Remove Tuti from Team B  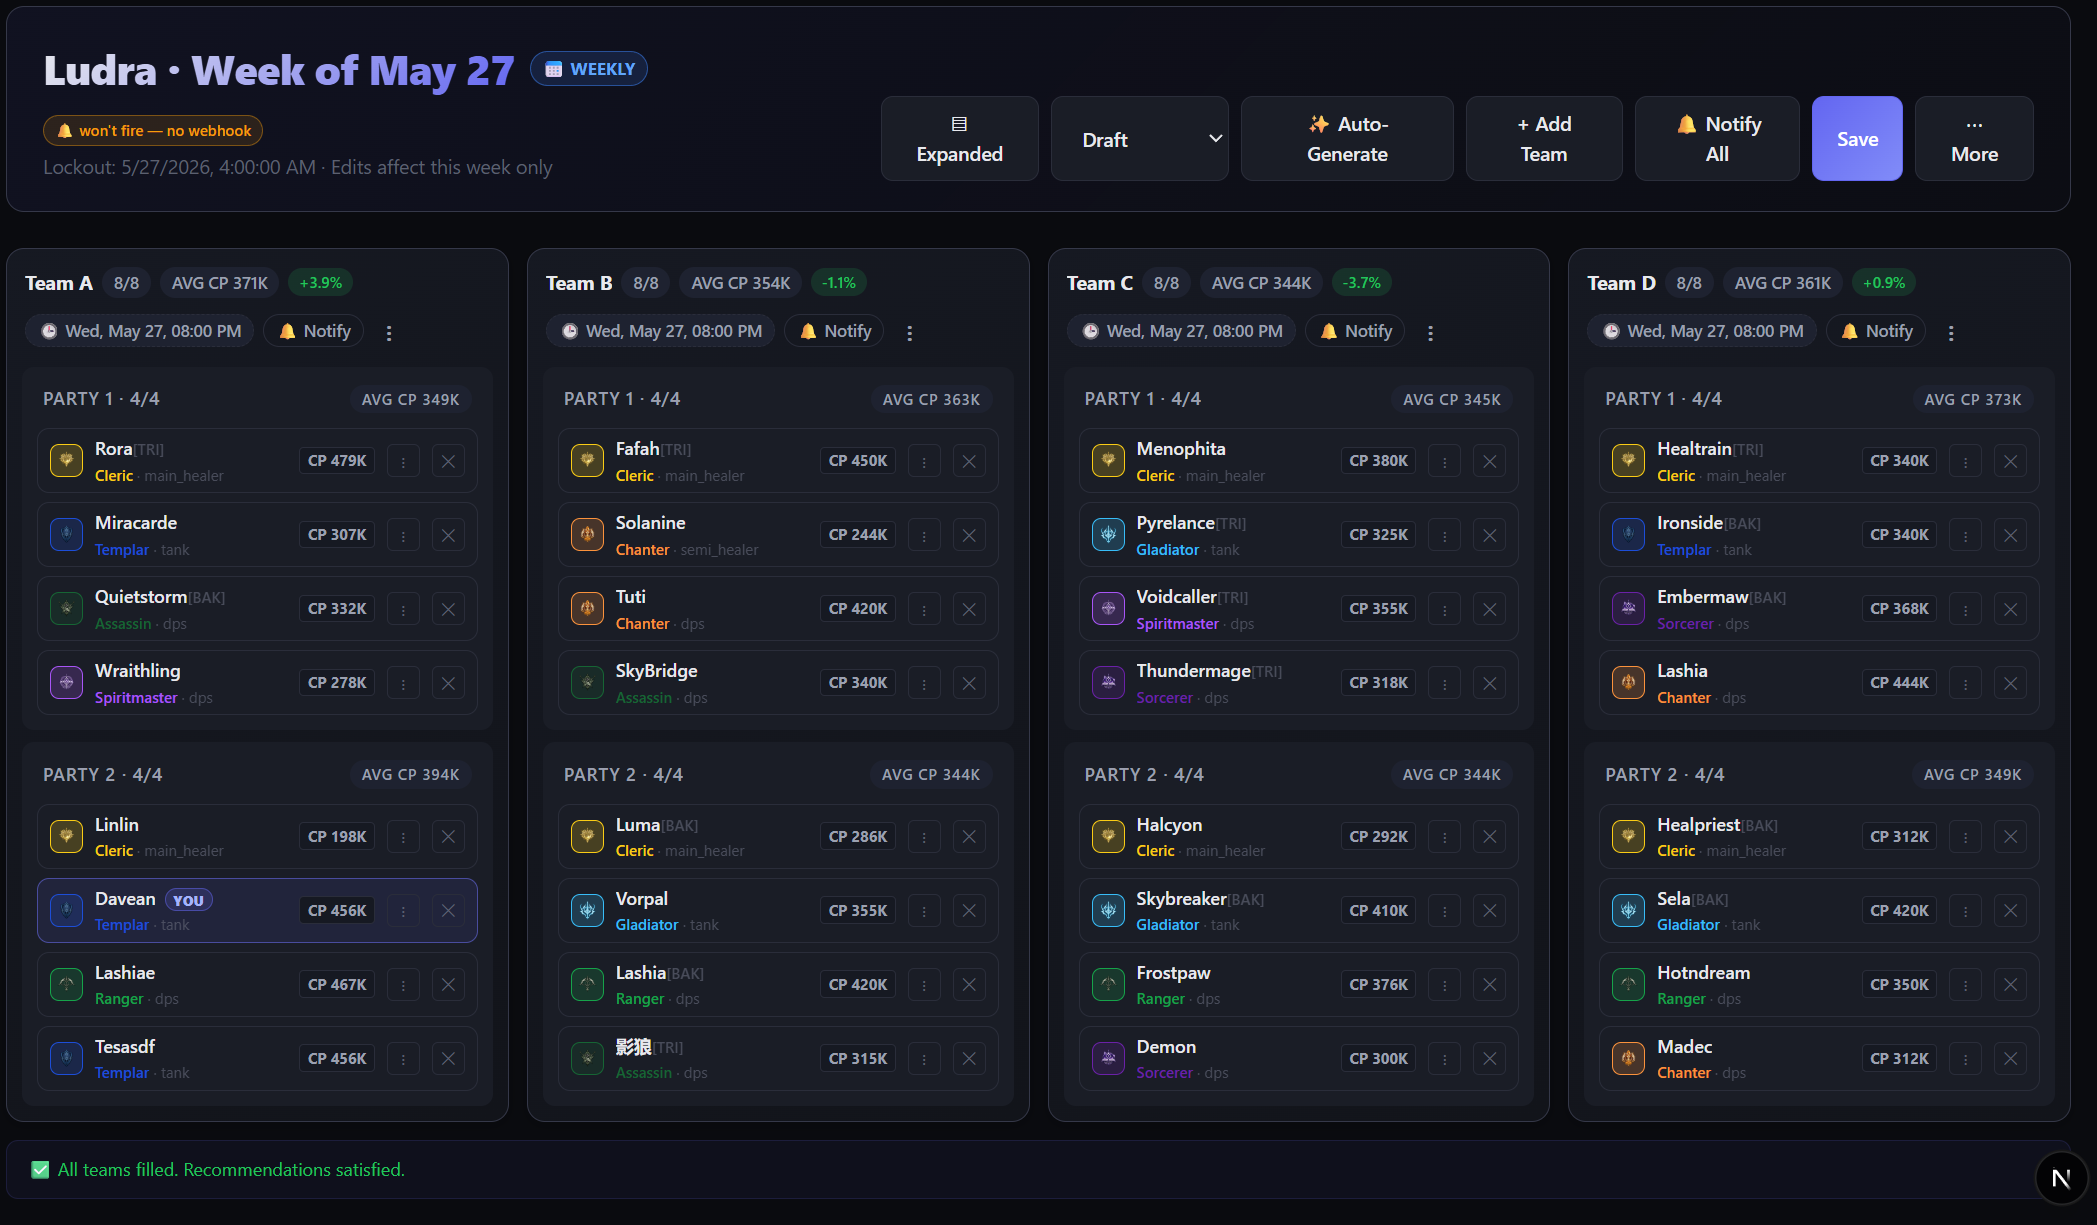[x=969, y=609]
